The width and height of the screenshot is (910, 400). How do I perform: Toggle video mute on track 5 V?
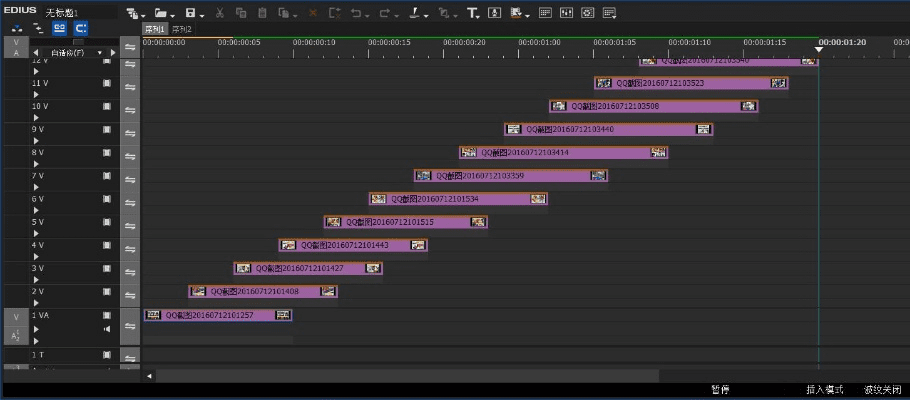click(x=107, y=222)
